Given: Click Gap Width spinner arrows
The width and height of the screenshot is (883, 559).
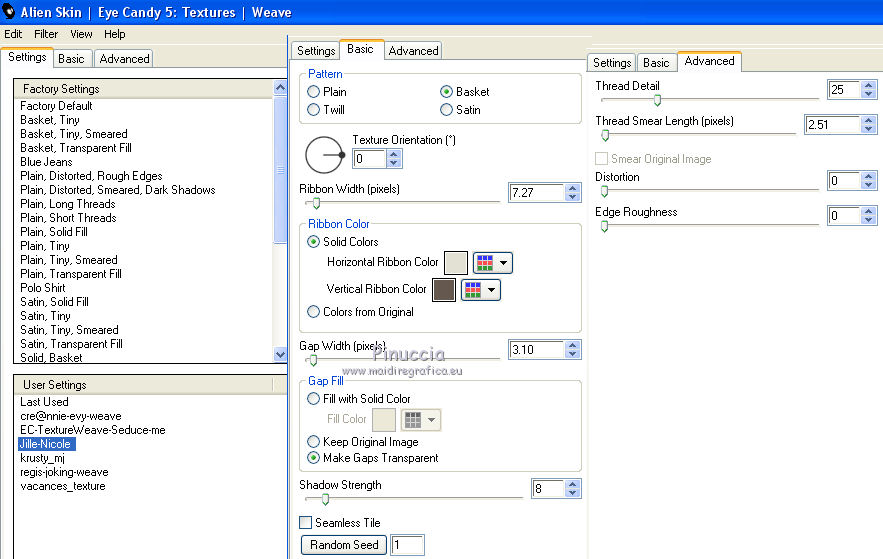Looking at the screenshot, I should 573,350.
